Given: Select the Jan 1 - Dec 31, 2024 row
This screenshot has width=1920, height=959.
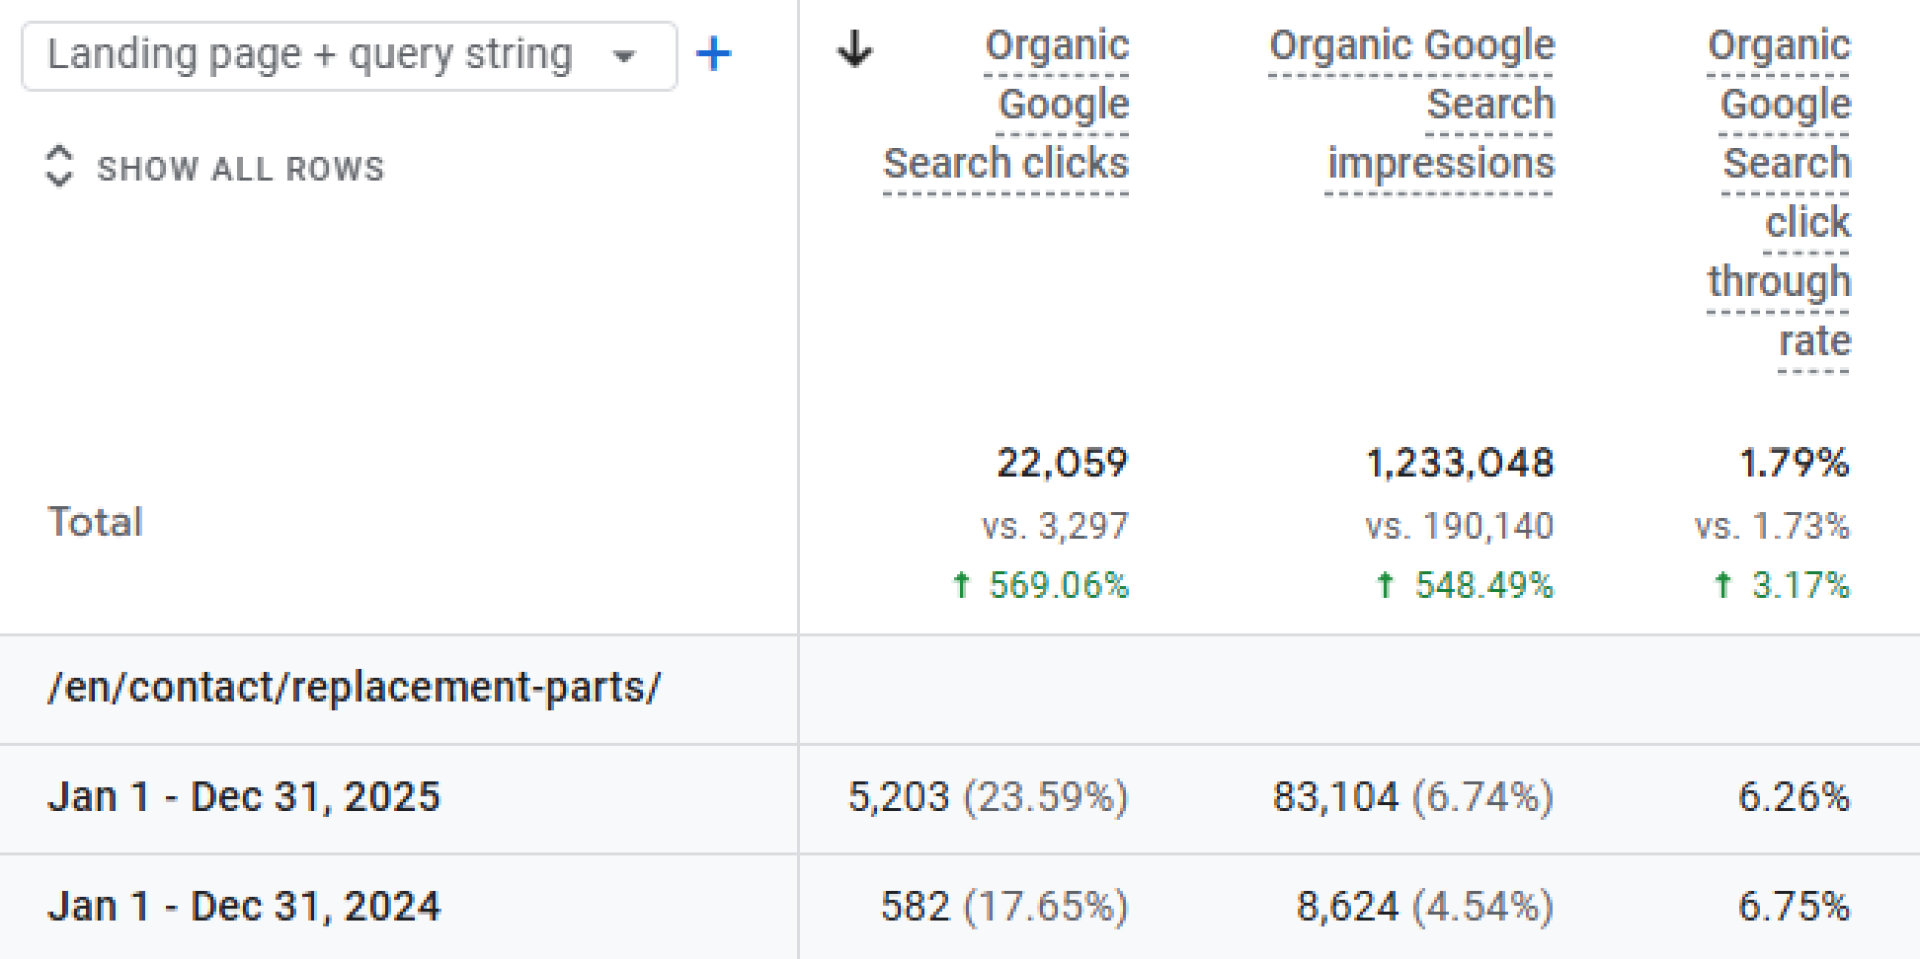Looking at the screenshot, I should tap(244, 907).
